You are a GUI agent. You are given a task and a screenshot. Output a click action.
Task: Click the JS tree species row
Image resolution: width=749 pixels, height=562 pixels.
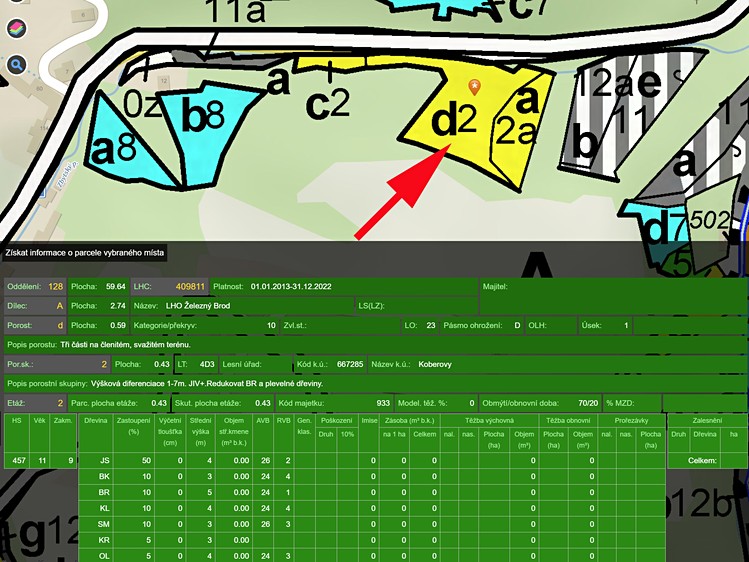point(372,461)
